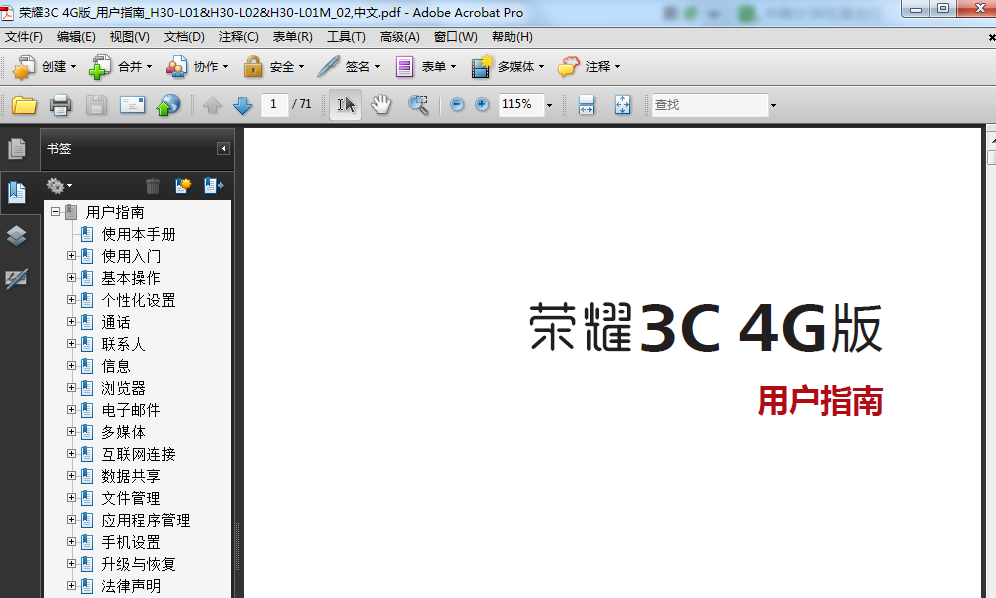The image size is (996, 598).
Task: Click the Zoom Out minus button
Action: click(457, 104)
